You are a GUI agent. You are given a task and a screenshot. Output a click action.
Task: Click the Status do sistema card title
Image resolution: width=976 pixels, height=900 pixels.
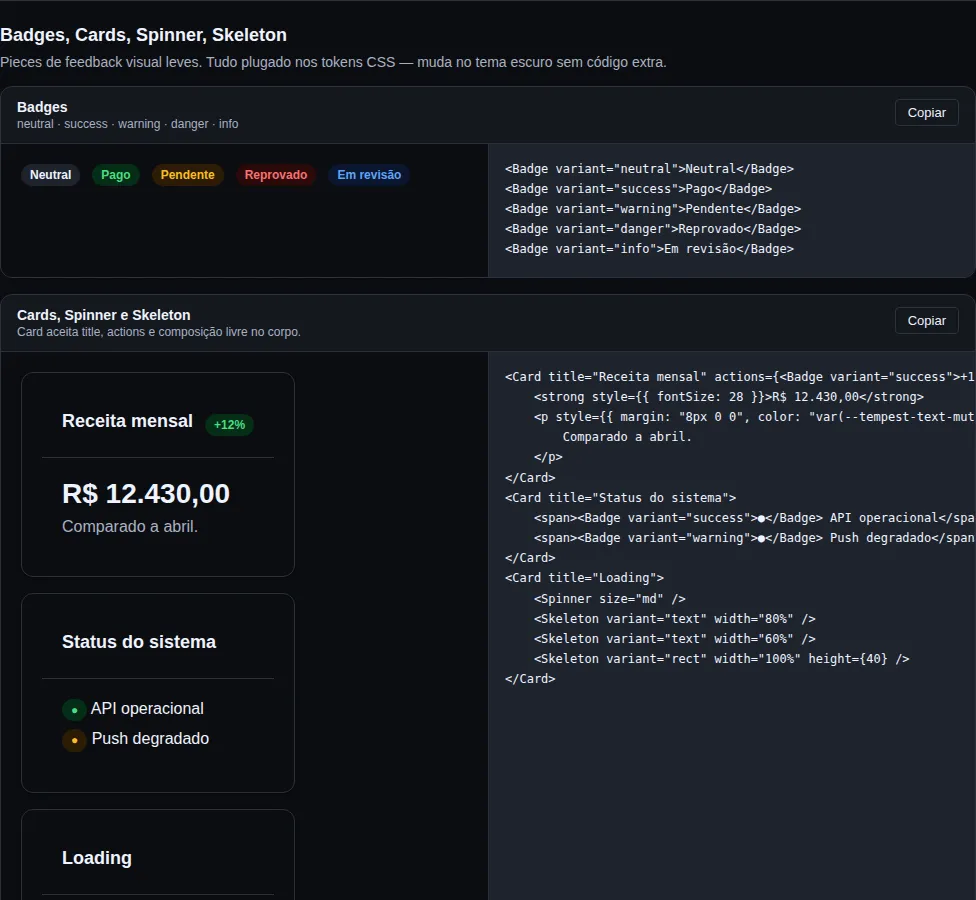click(139, 642)
